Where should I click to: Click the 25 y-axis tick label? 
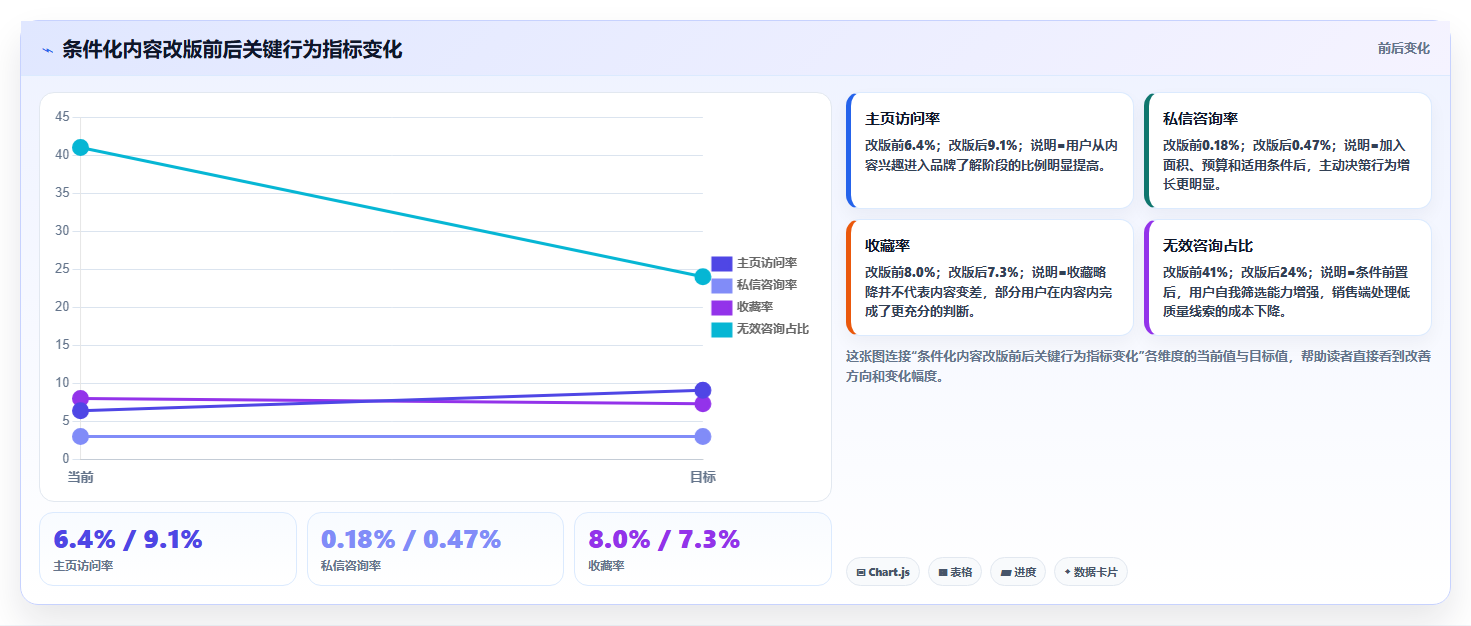click(x=62, y=269)
